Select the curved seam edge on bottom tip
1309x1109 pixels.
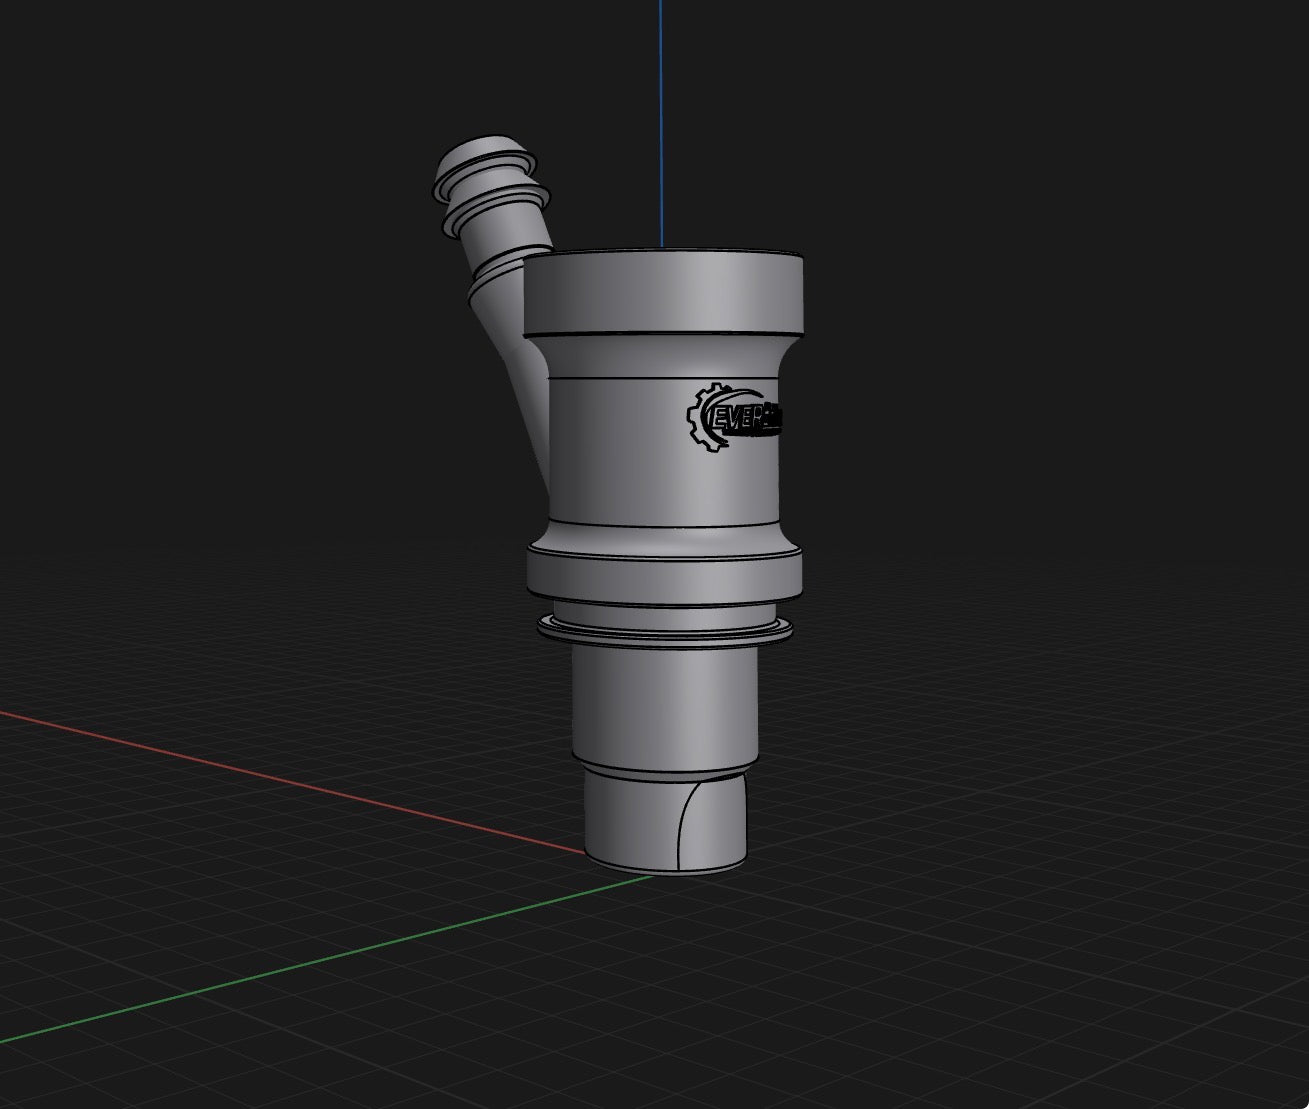682,815
